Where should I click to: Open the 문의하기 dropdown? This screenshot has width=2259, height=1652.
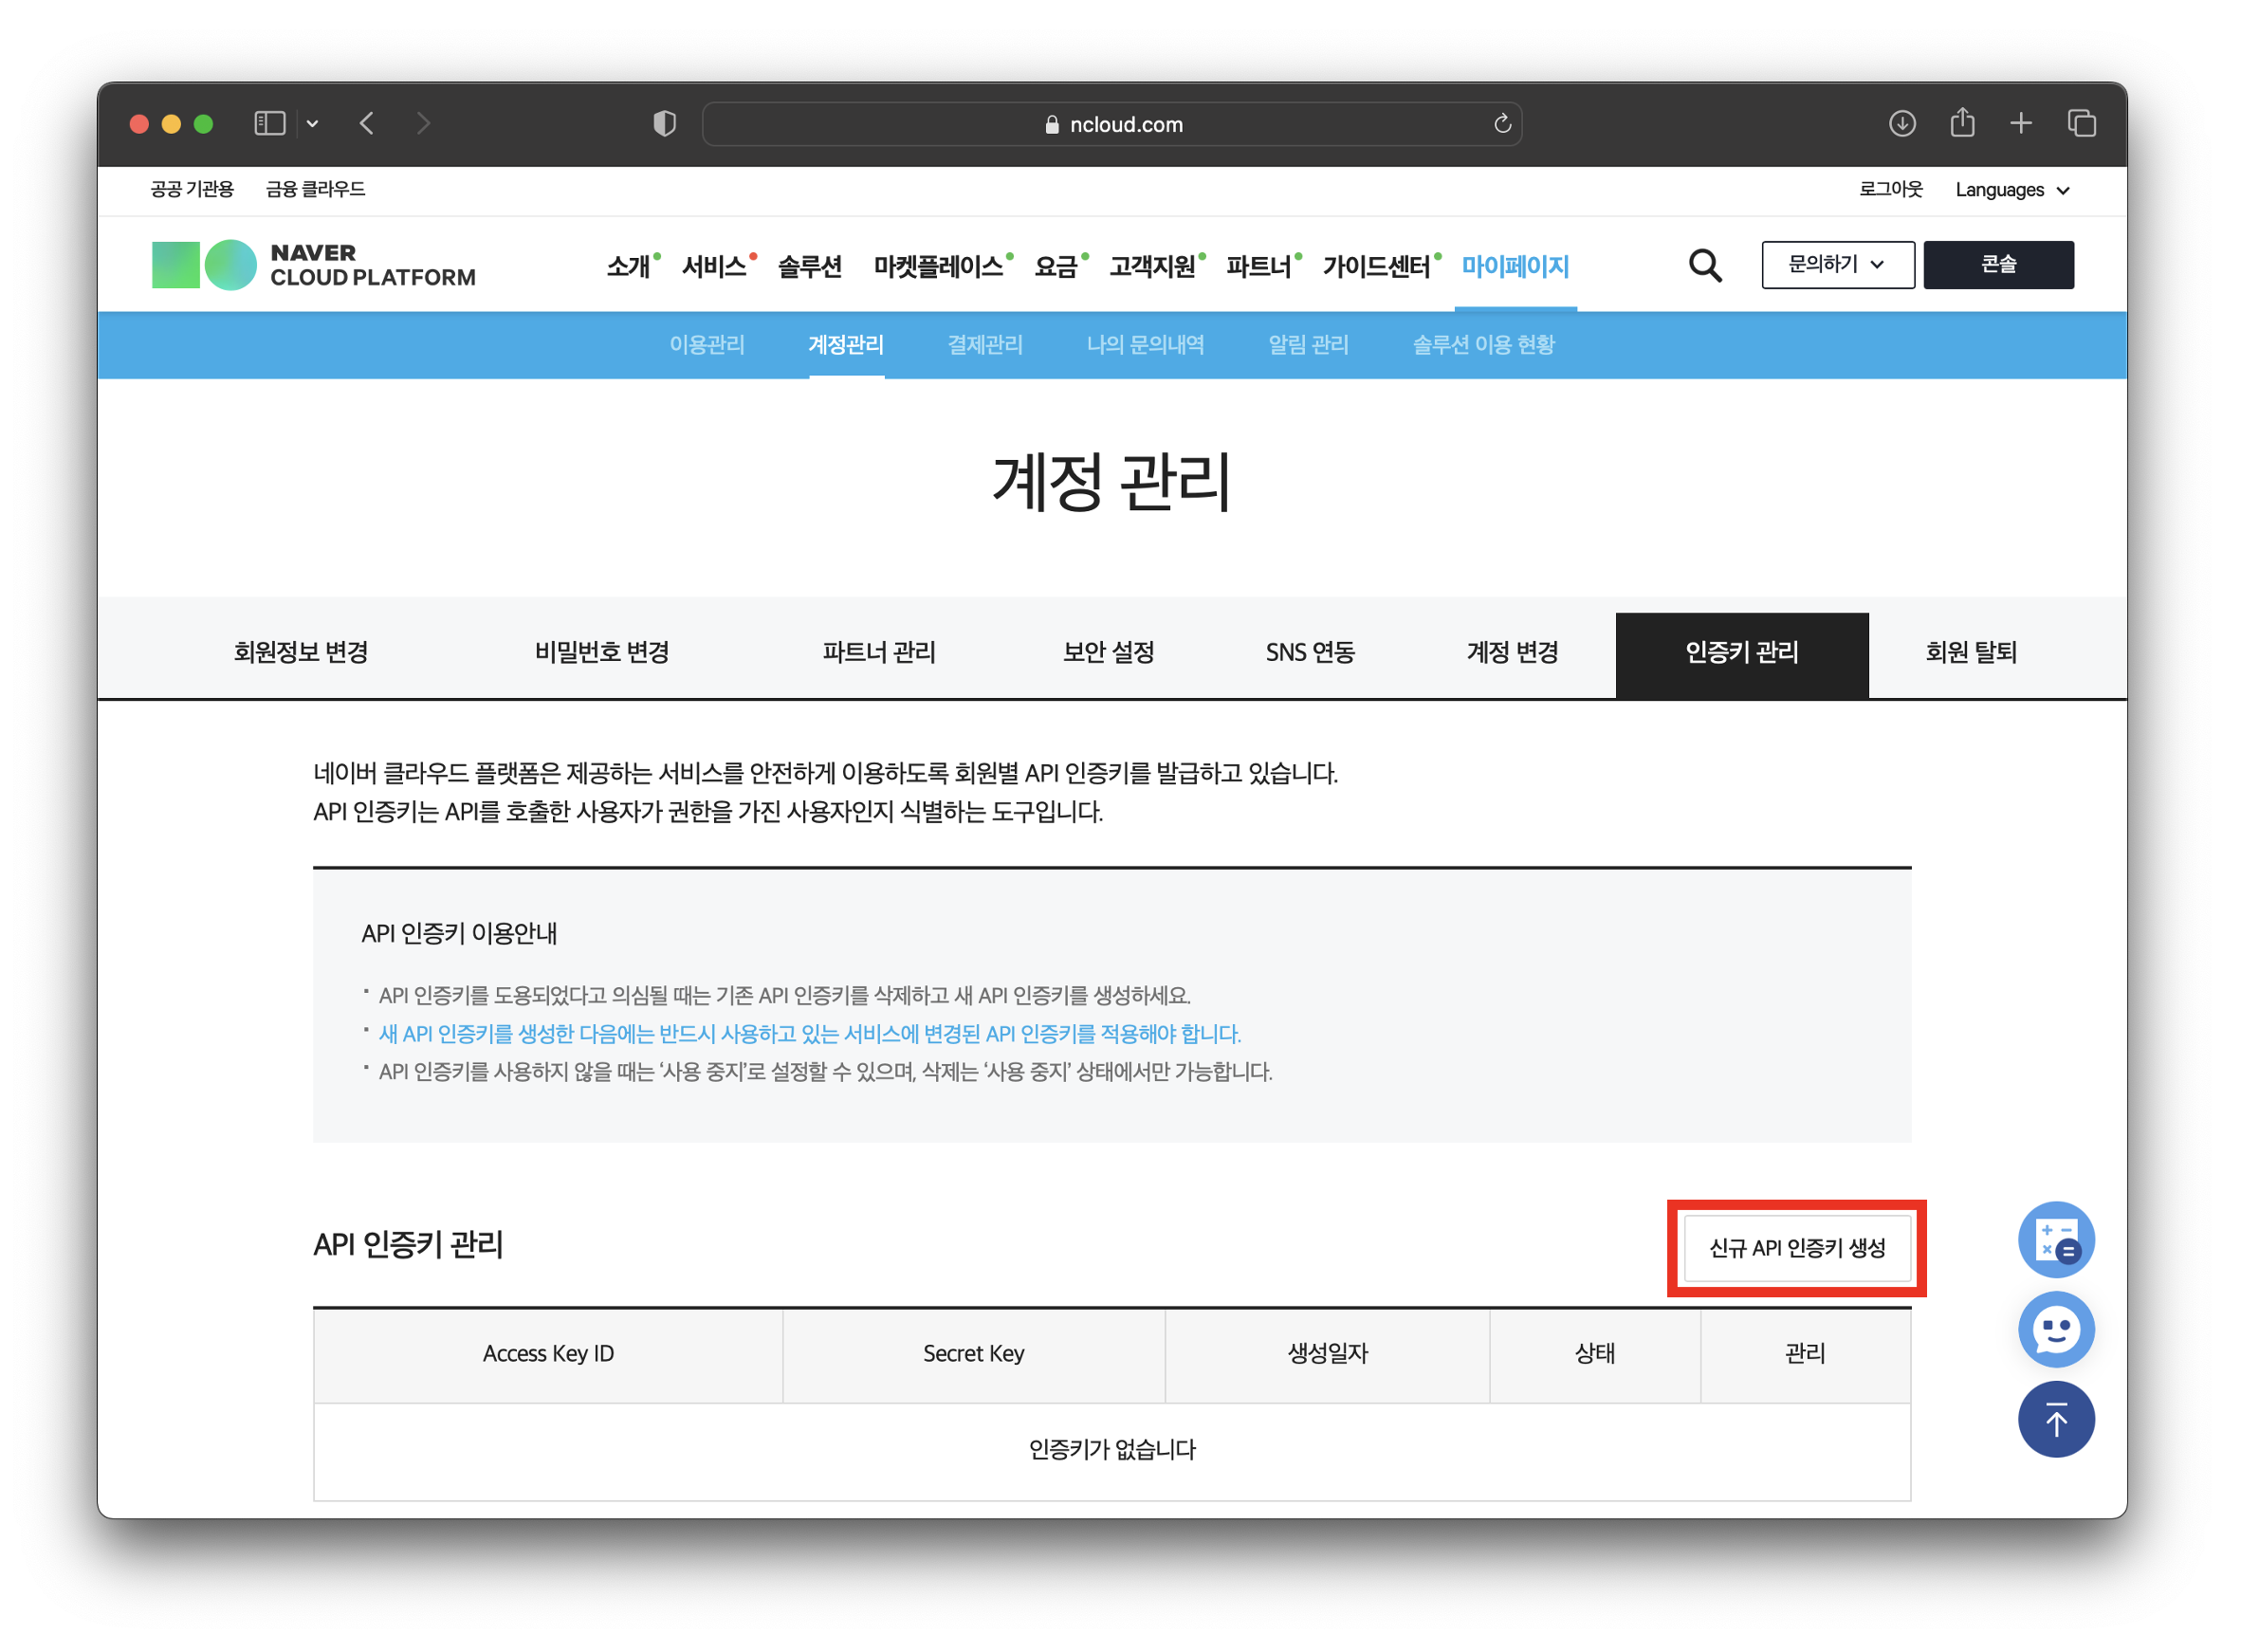coord(1837,265)
